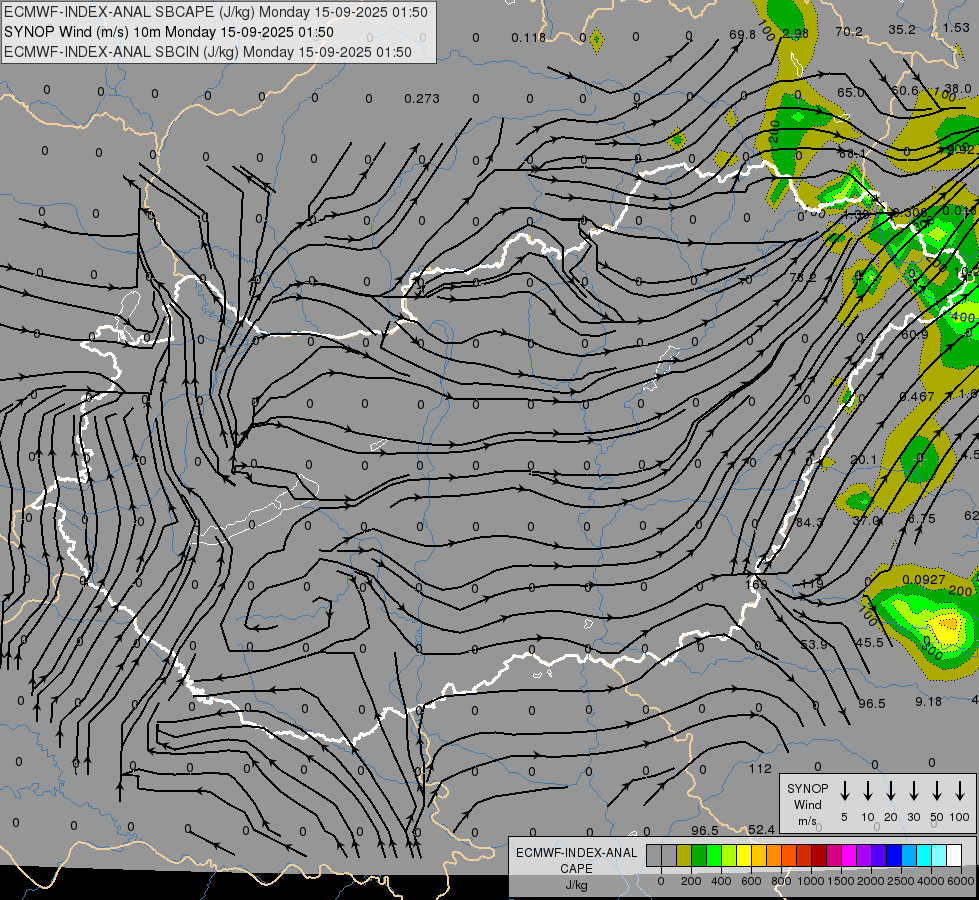
Task: Click the '53.9' value on the map
Action: point(814,645)
